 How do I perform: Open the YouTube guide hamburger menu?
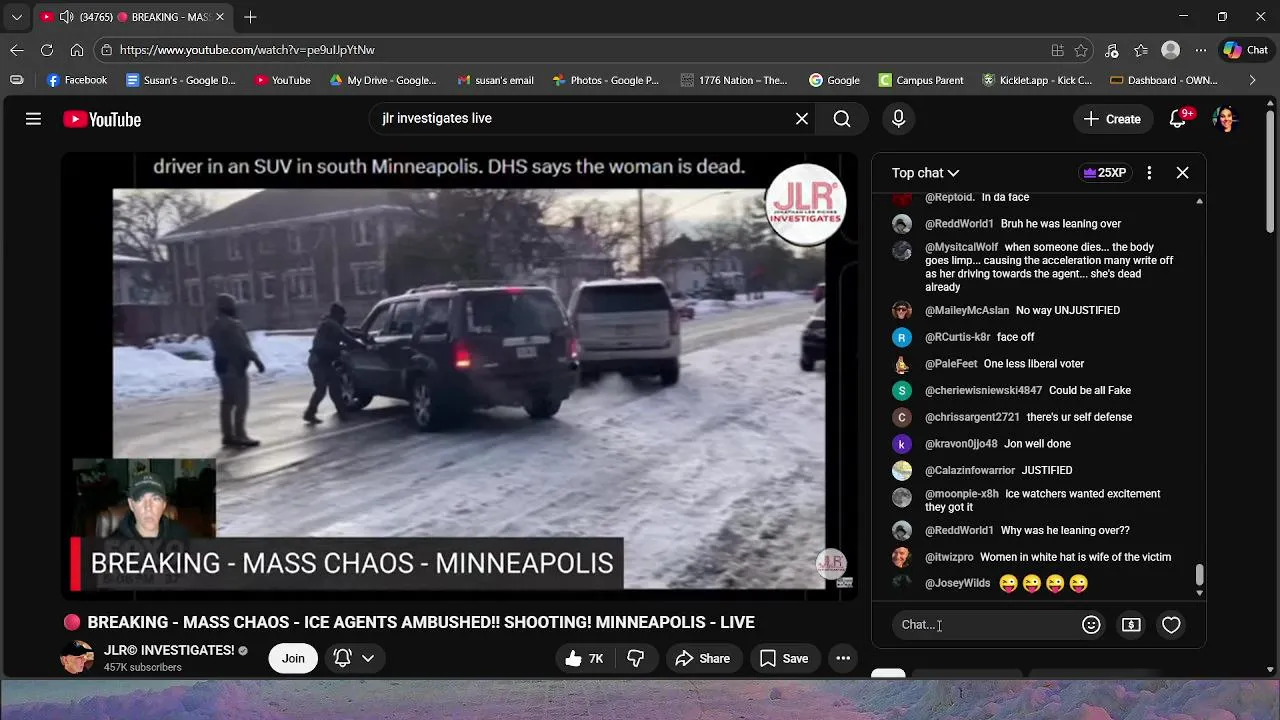coord(33,119)
